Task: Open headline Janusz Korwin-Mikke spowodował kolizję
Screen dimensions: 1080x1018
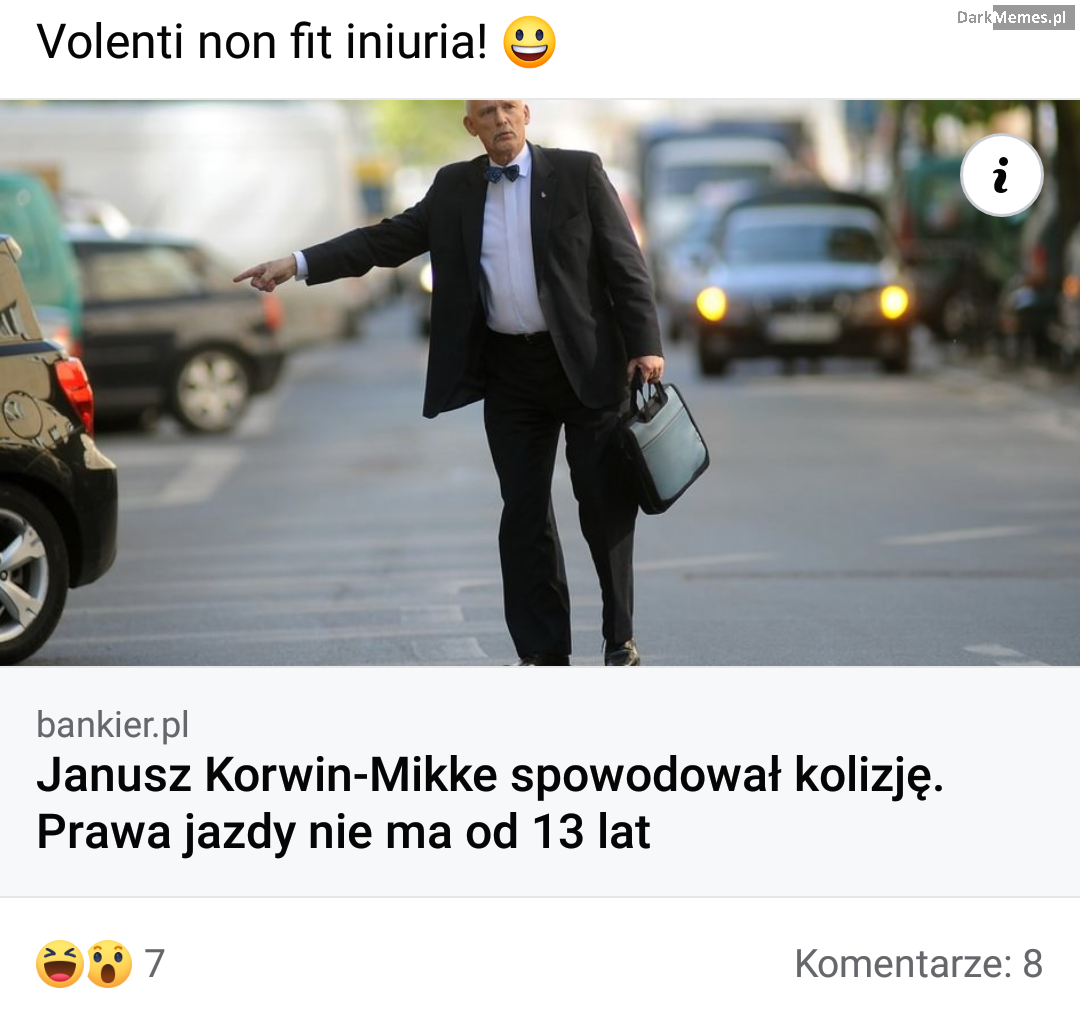Action: tap(489, 775)
